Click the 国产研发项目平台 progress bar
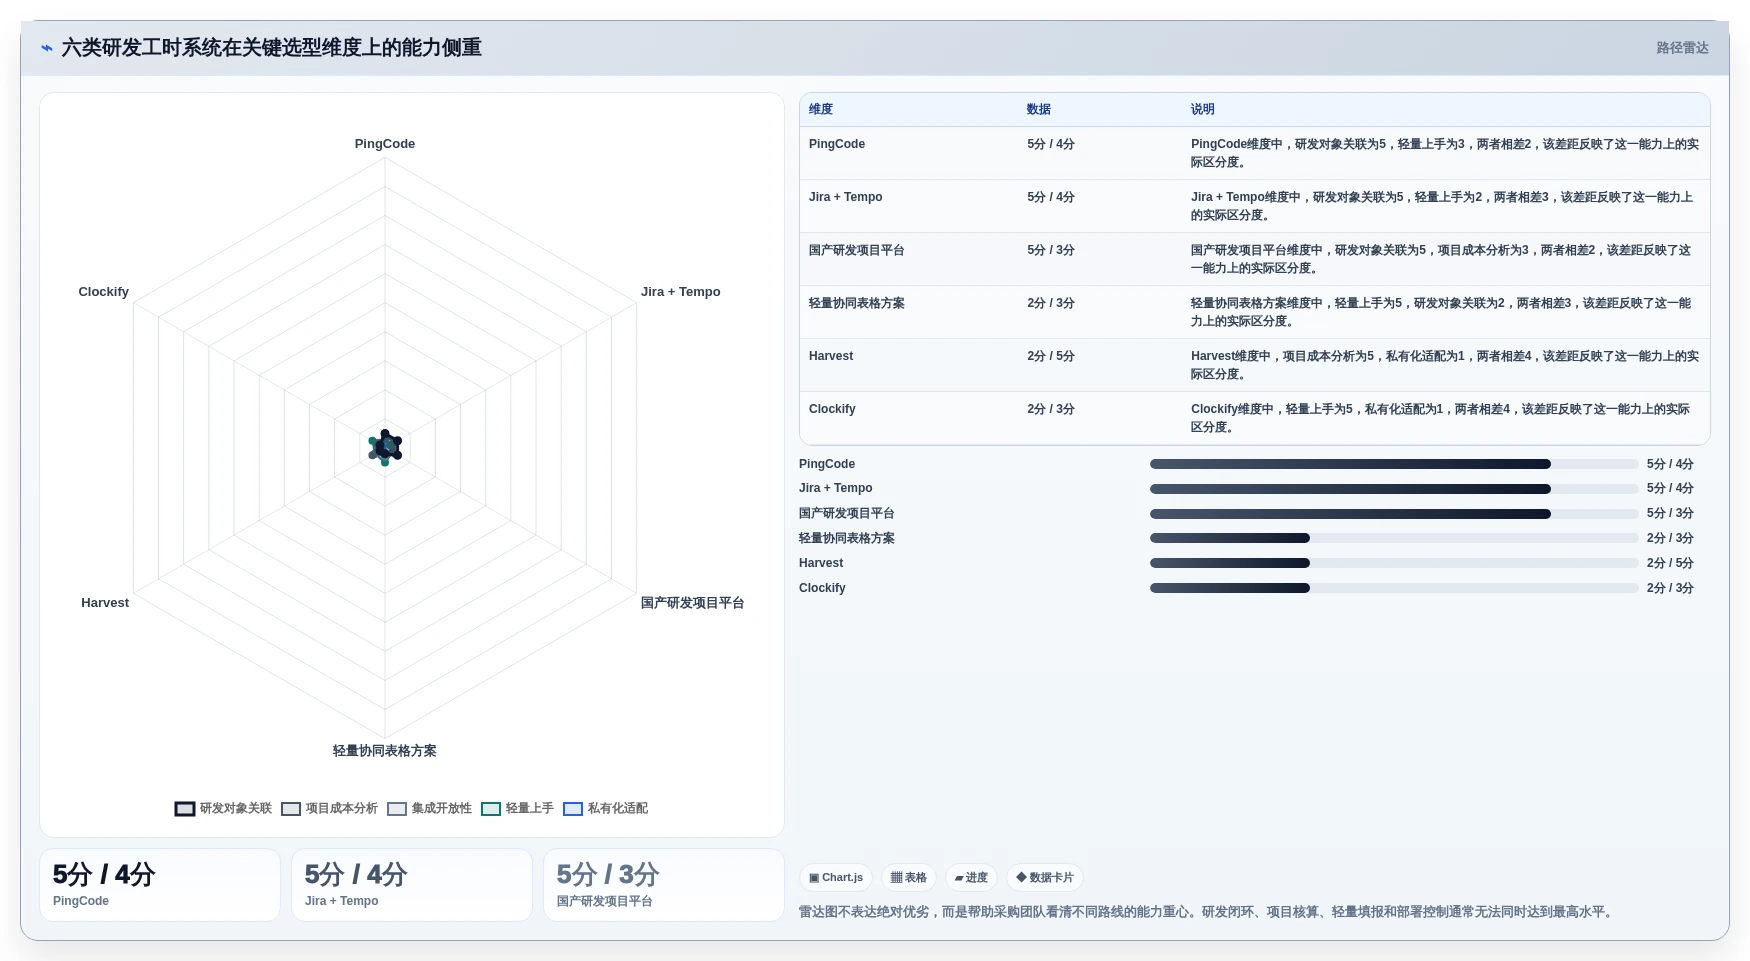Viewport: 1750px width, 961px height. 1394,514
